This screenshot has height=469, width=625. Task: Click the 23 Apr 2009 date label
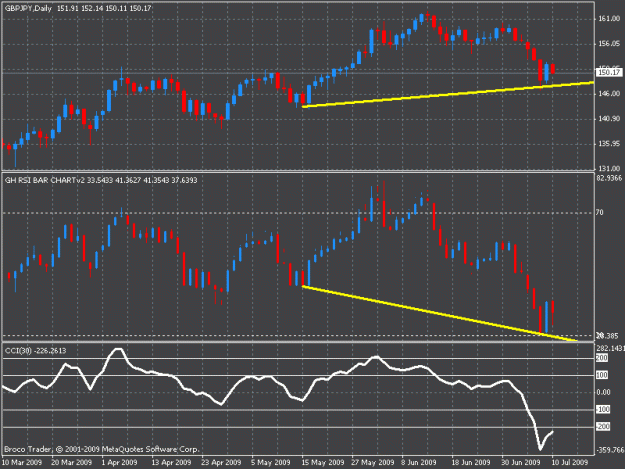click(x=221, y=462)
